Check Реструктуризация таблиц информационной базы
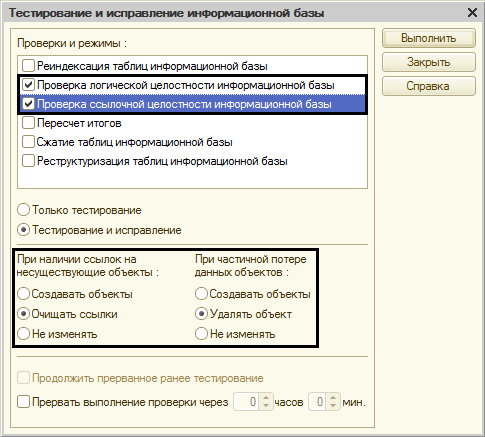Screen dimensions: 485x437 pyautogui.click(x=28, y=161)
